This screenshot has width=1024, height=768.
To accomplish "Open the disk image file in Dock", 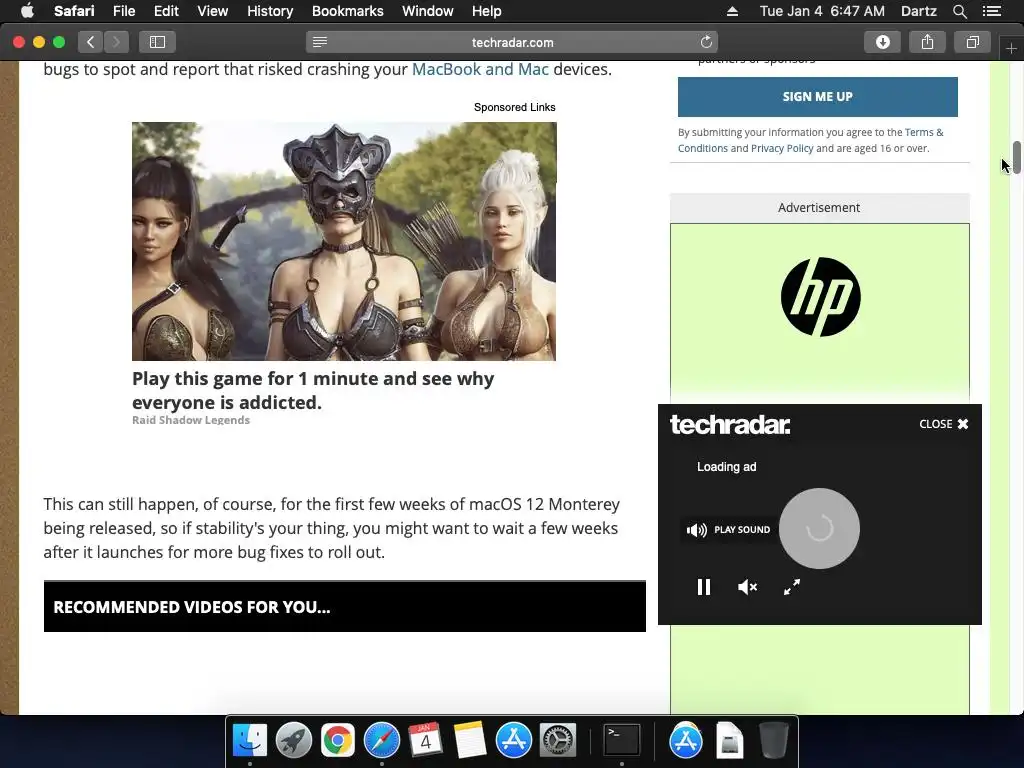I will (x=729, y=741).
